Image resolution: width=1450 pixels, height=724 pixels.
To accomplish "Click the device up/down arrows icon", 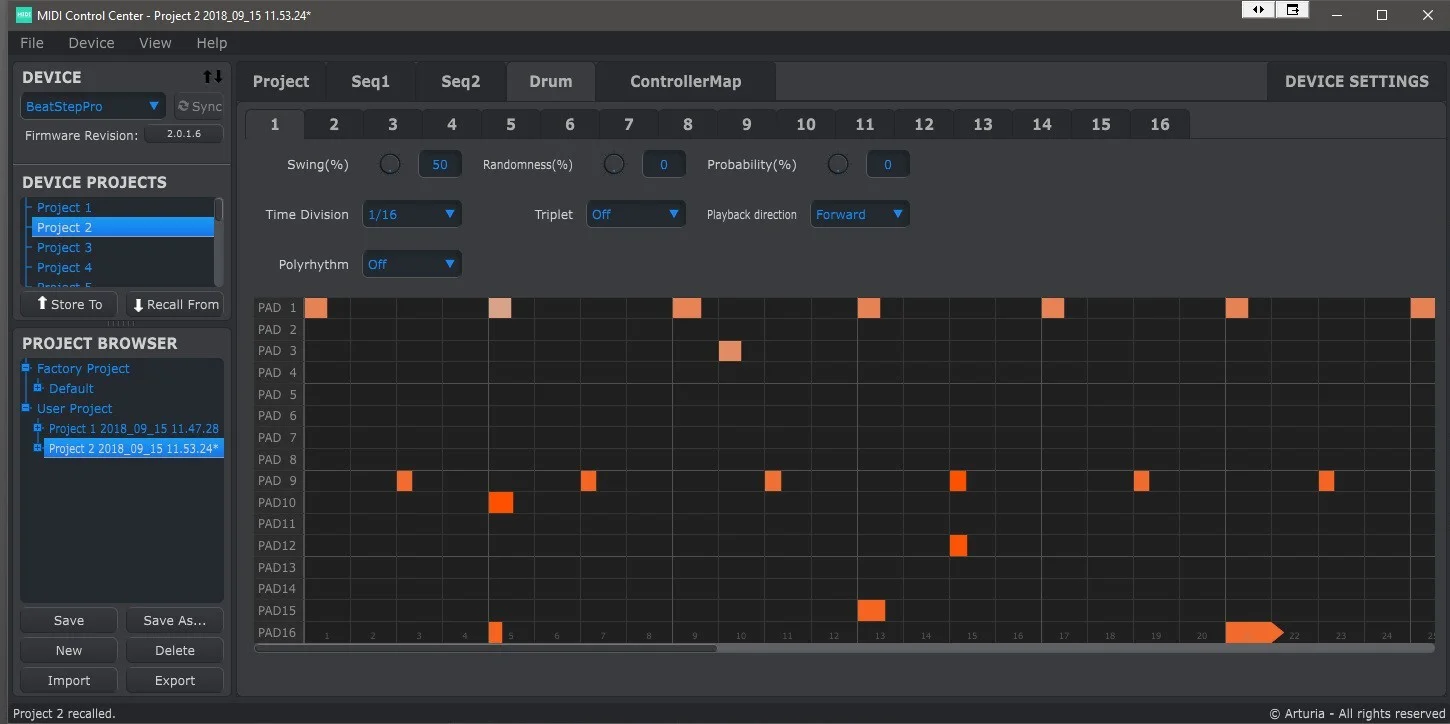I will (212, 77).
